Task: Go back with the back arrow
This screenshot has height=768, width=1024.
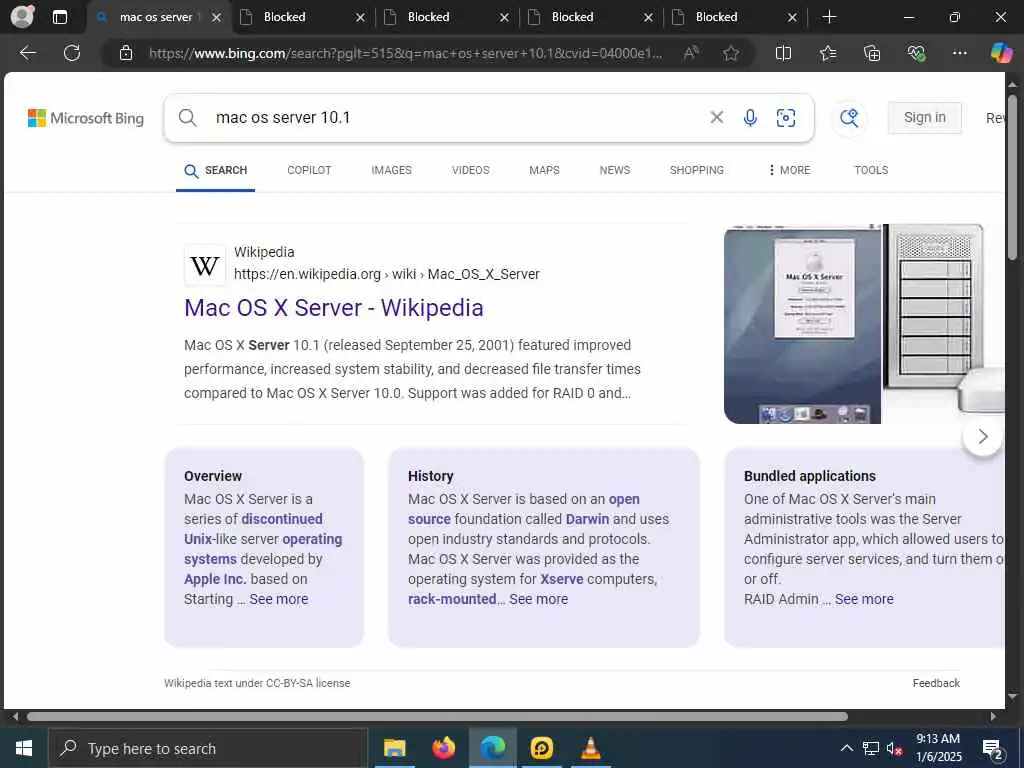Action: [27, 53]
